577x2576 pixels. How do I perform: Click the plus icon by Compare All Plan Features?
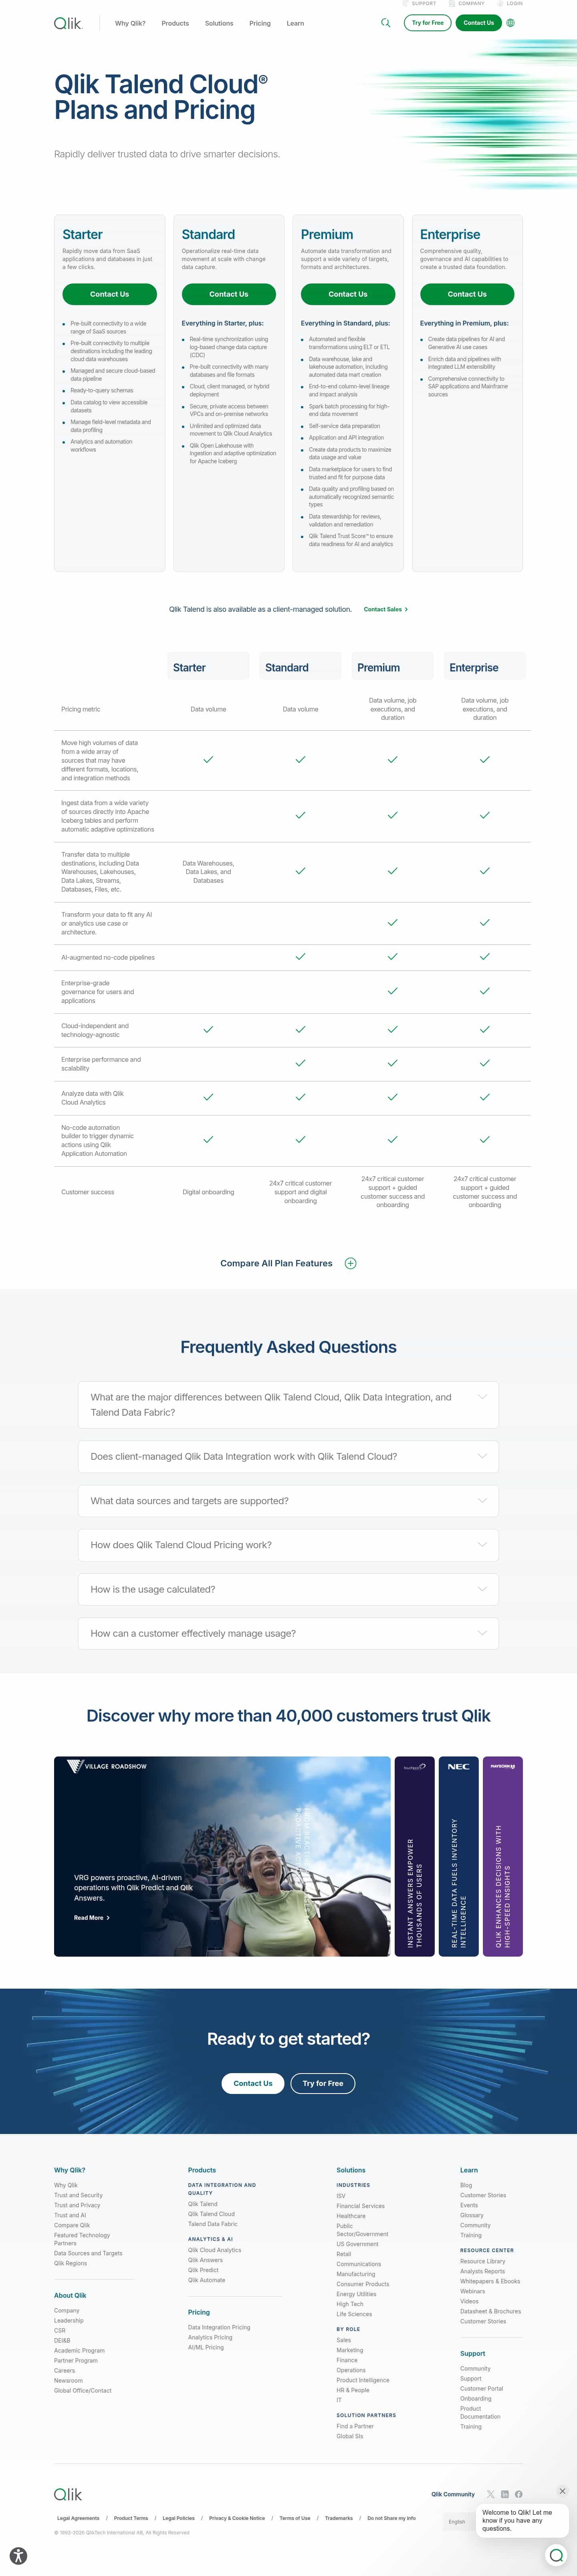pos(350,1263)
